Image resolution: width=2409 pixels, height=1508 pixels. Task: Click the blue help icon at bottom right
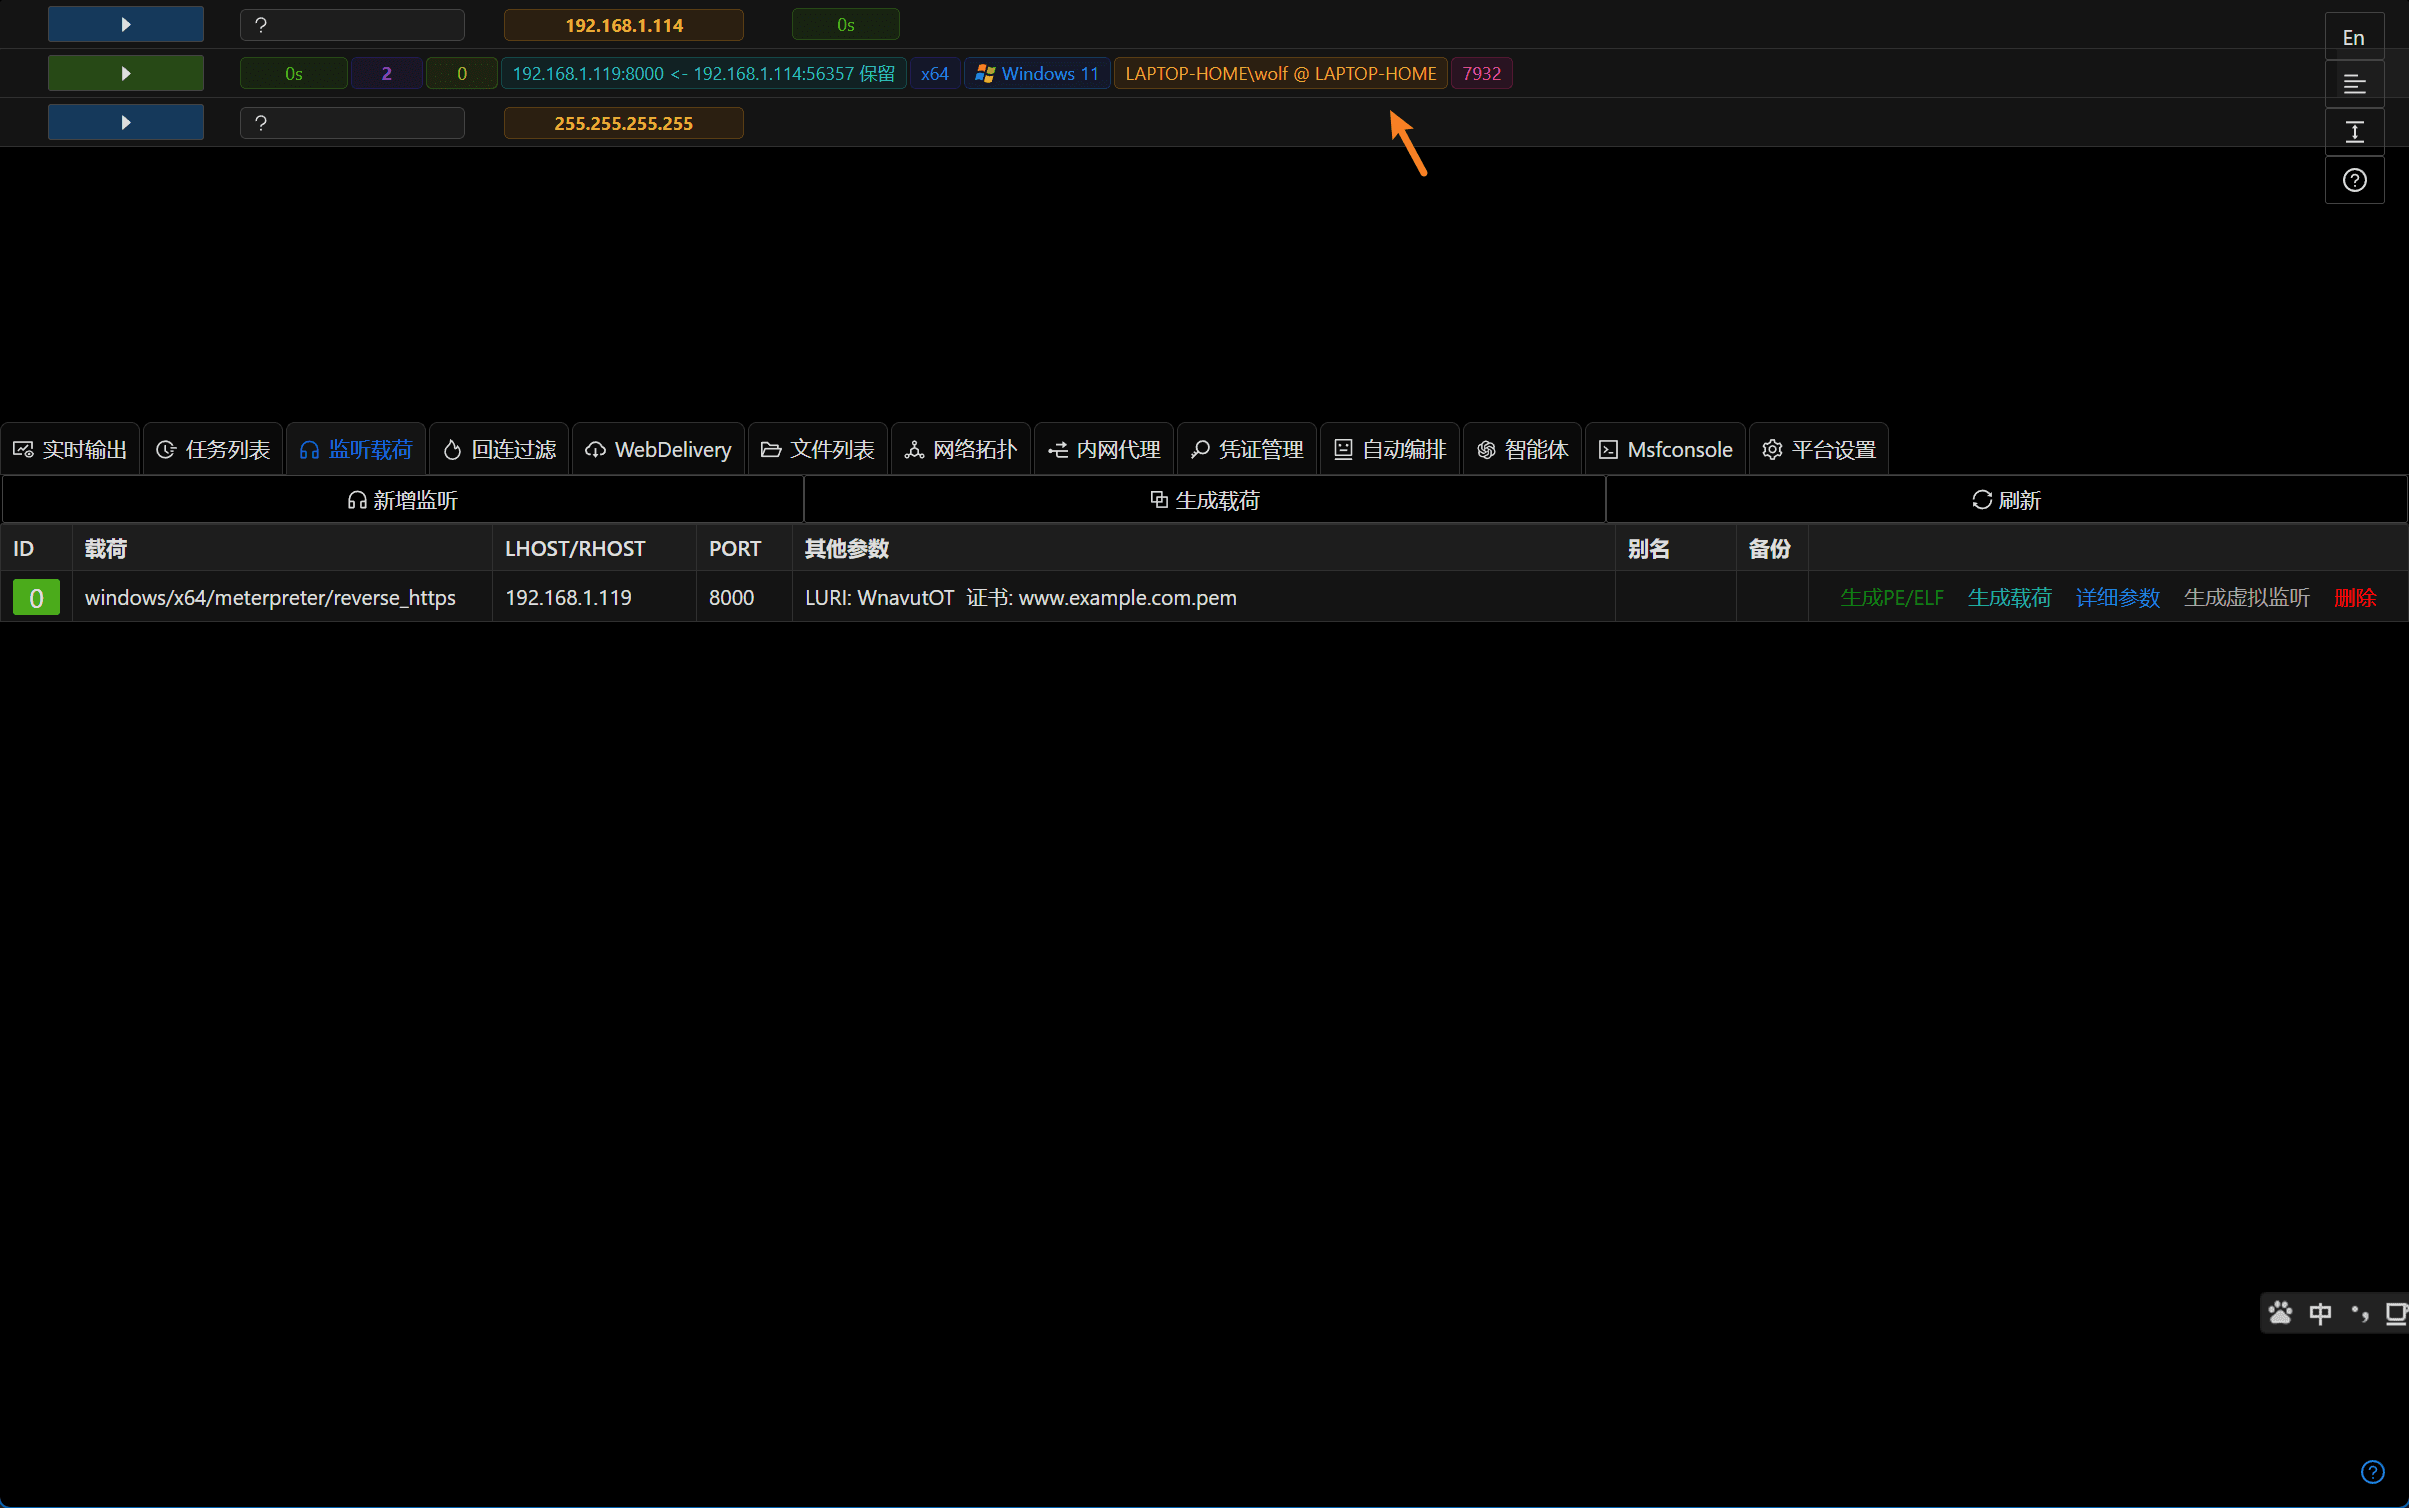click(x=2372, y=1471)
